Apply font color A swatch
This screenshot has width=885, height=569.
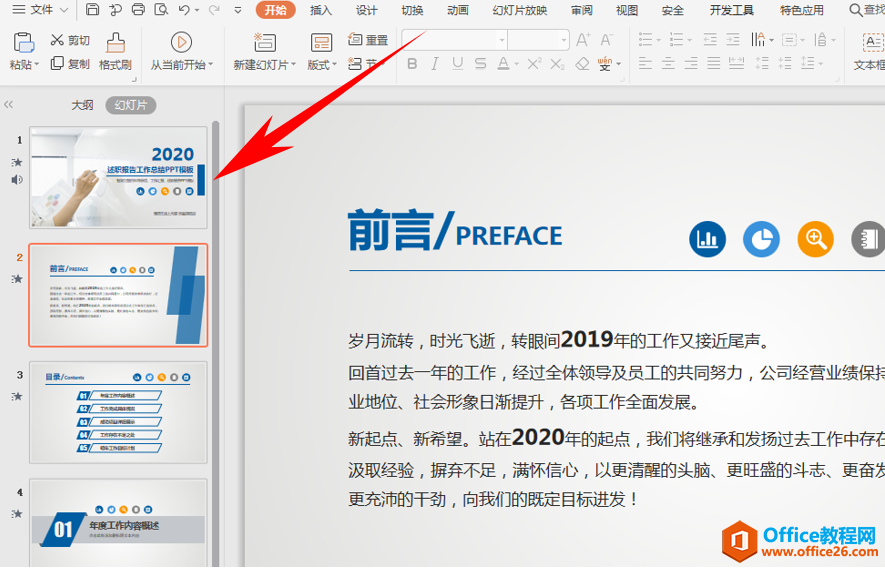coord(503,64)
